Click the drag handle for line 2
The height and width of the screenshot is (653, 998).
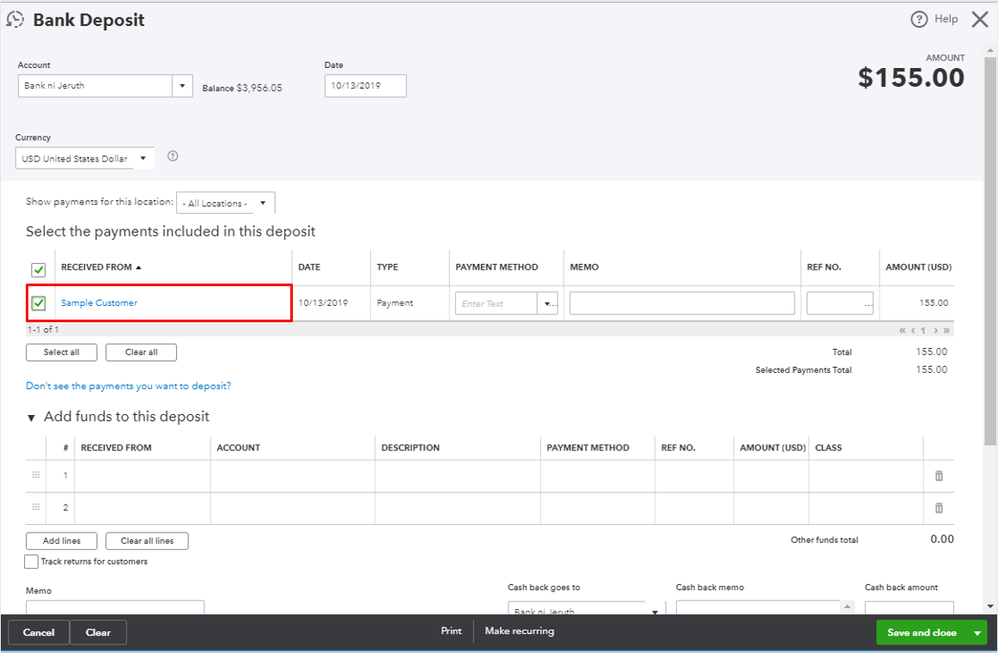pyautogui.click(x=37, y=508)
